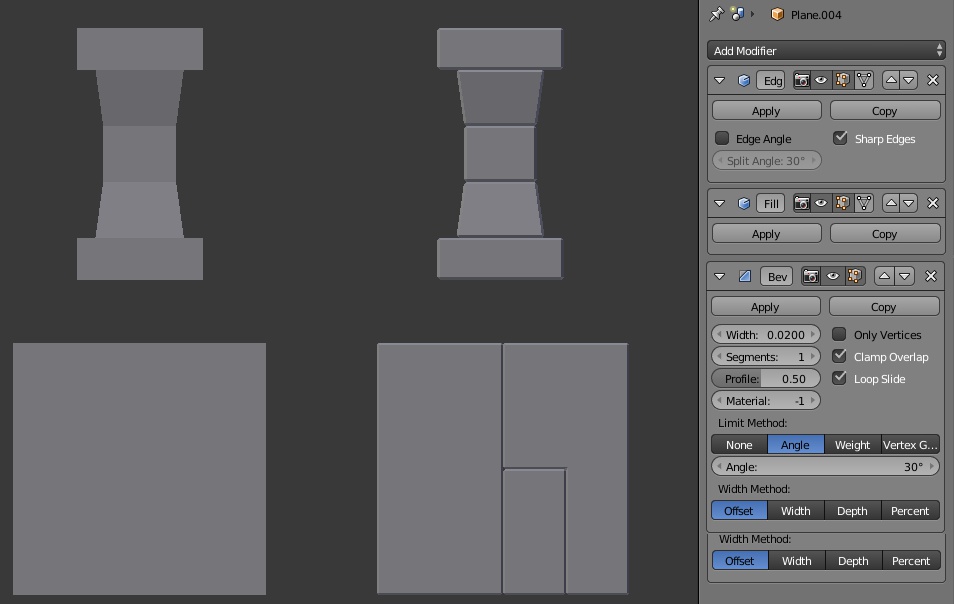
Task: Enable the Only Vertices checkbox
Action: [x=839, y=334]
